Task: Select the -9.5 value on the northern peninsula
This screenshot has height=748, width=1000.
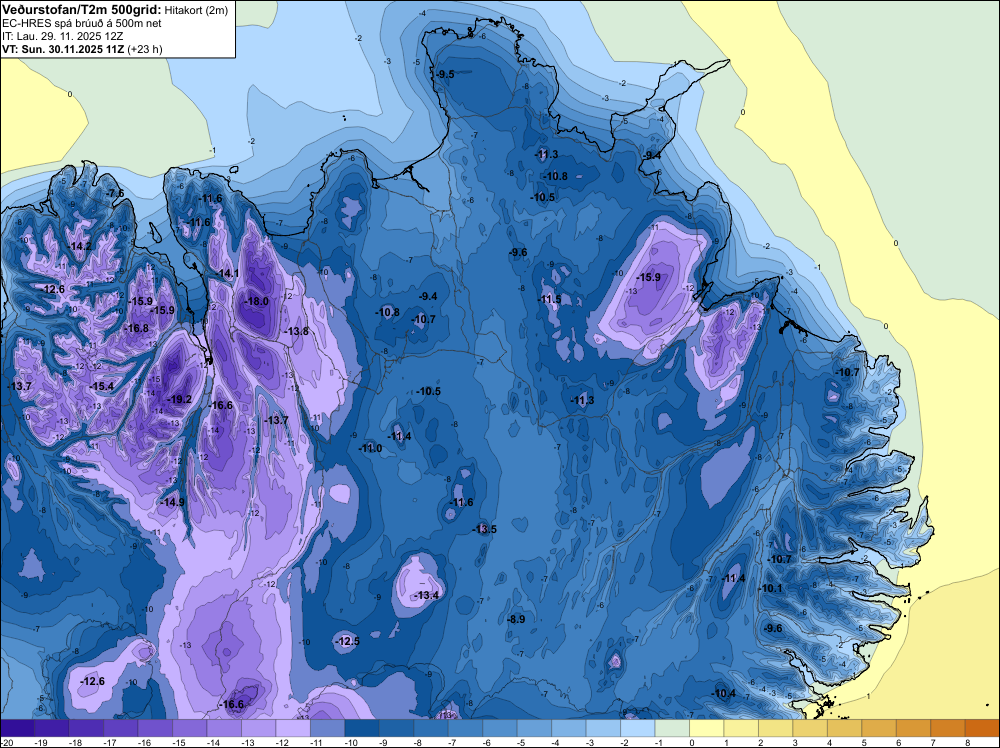Action: (445, 74)
